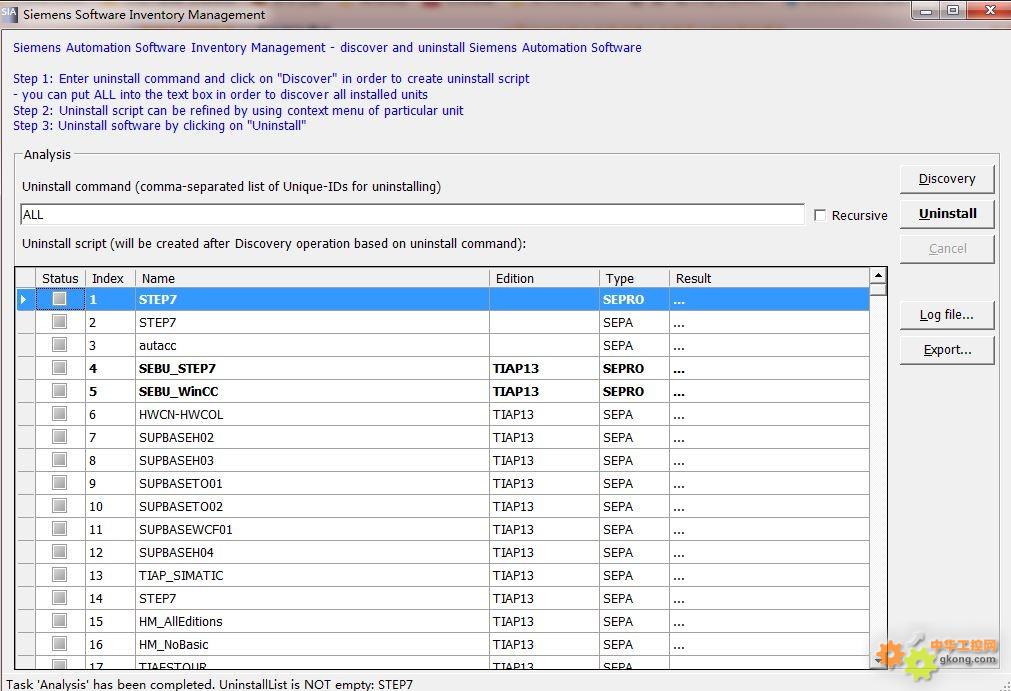Image resolution: width=1011 pixels, height=691 pixels.
Task: Maximize the Inventory Management window
Action: point(953,10)
